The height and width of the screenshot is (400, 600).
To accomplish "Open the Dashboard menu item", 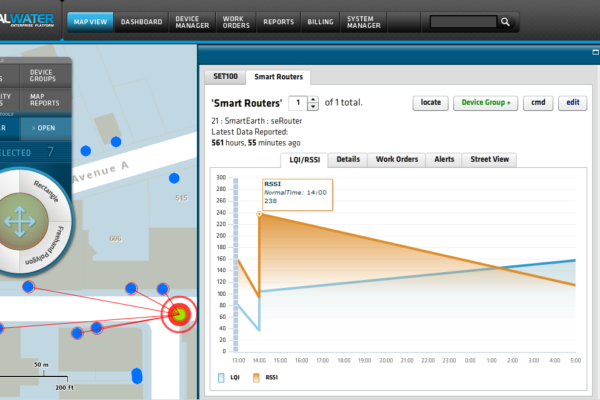I will point(142,22).
